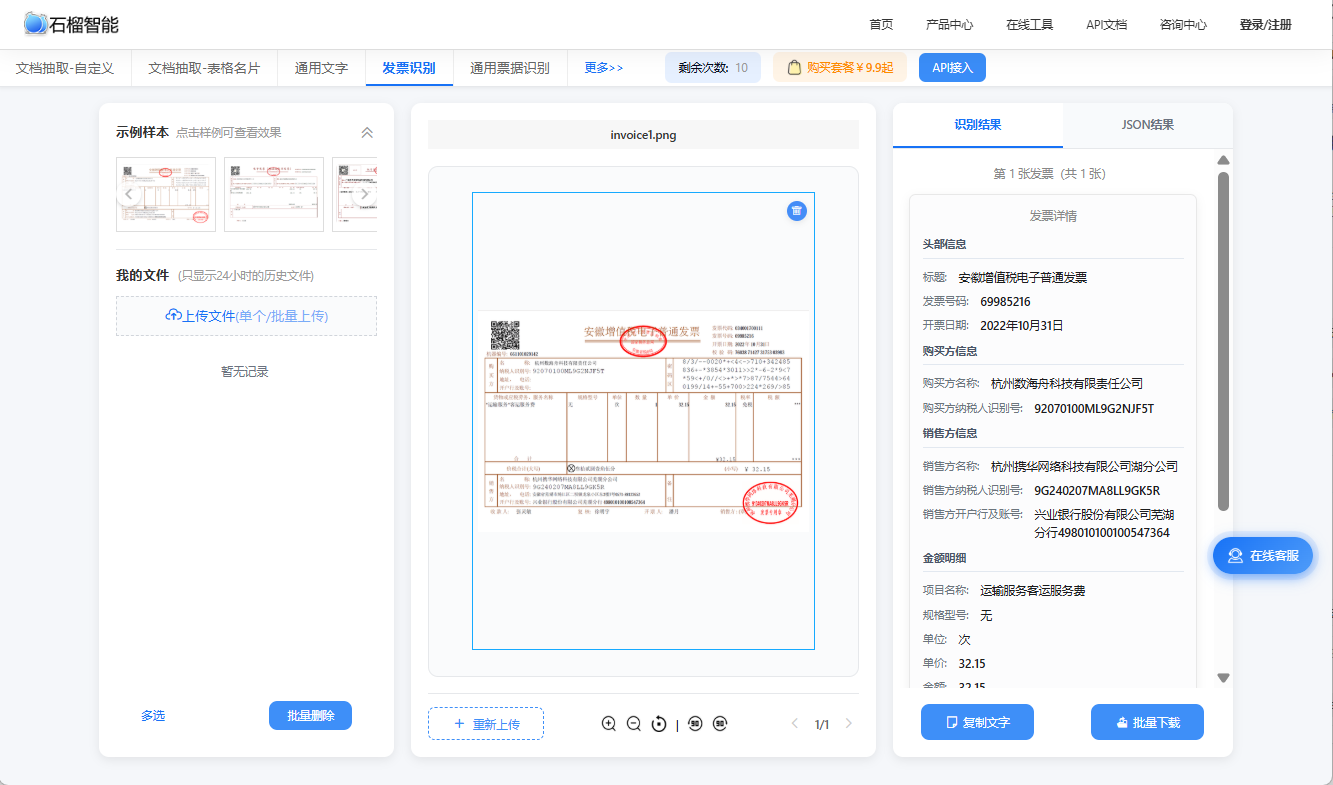Screen dimensions: 1333x785
Task: Show previous sample thumbnails
Action: [x=128, y=194]
